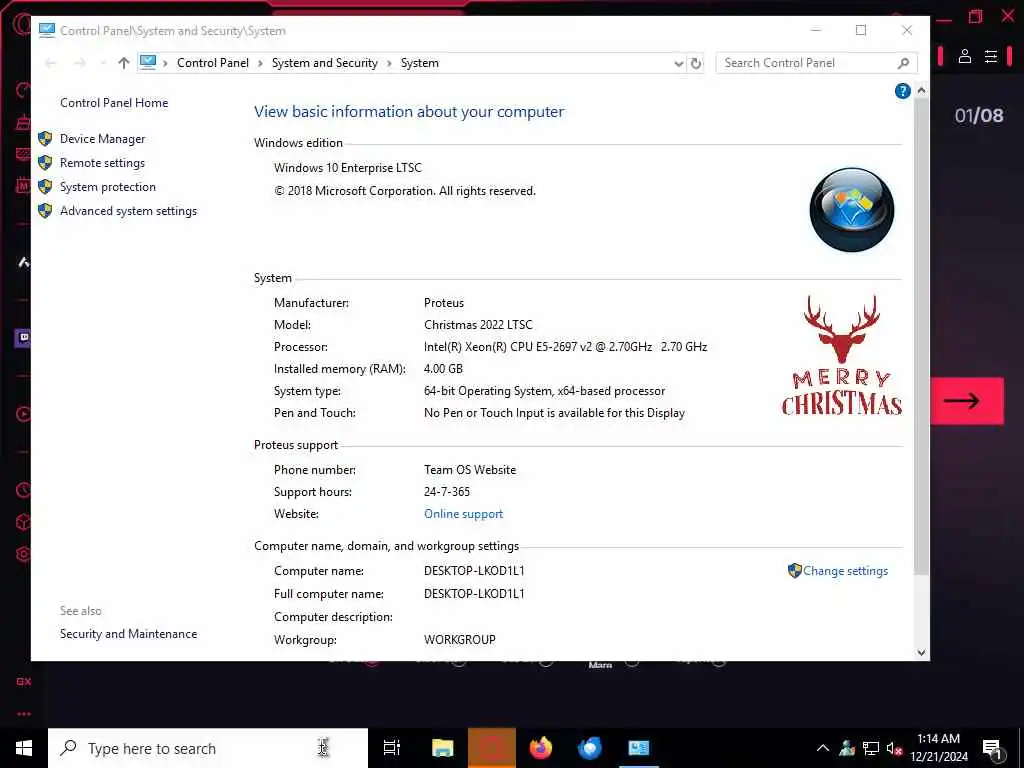Click the GX icon in the Opera sidebar

pos(24,681)
